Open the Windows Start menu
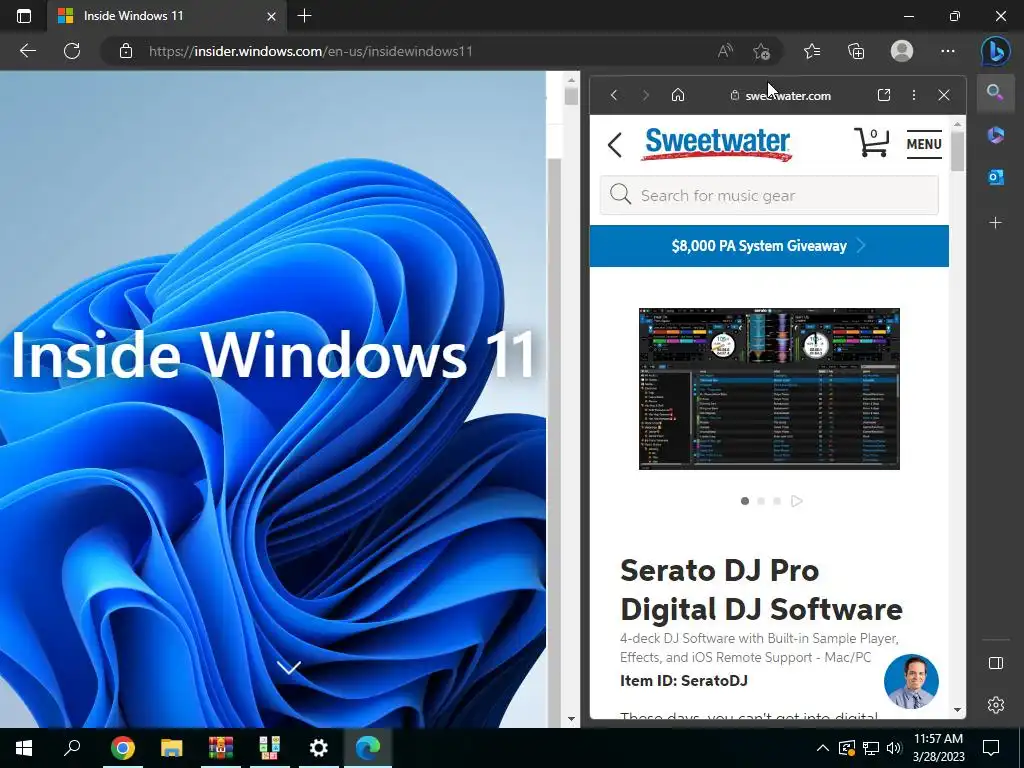 pyautogui.click(x=24, y=747)
